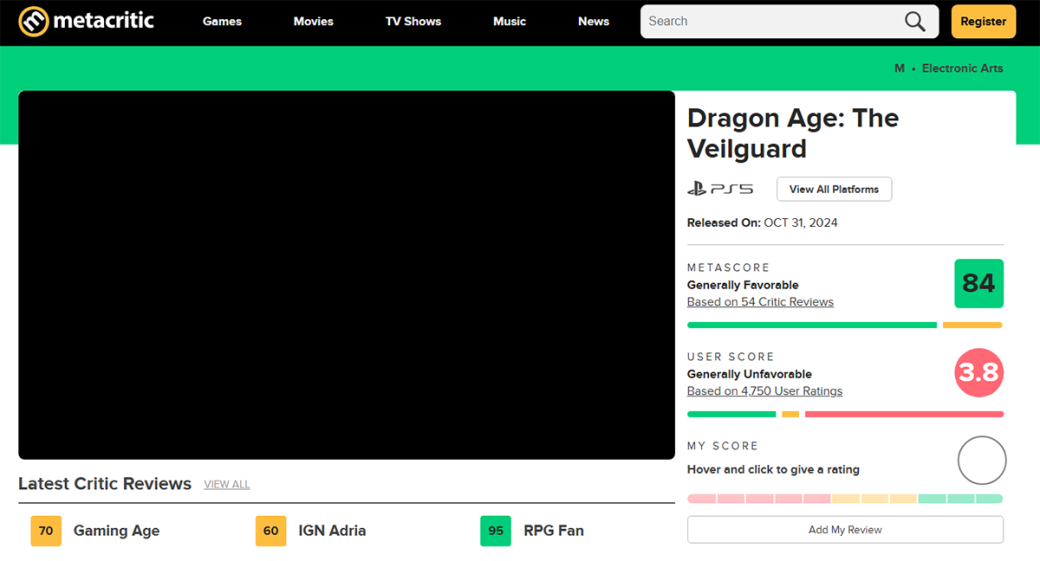Click the Add My Review button
Viewport: 1040px width, 561px height.
point(845,530)
